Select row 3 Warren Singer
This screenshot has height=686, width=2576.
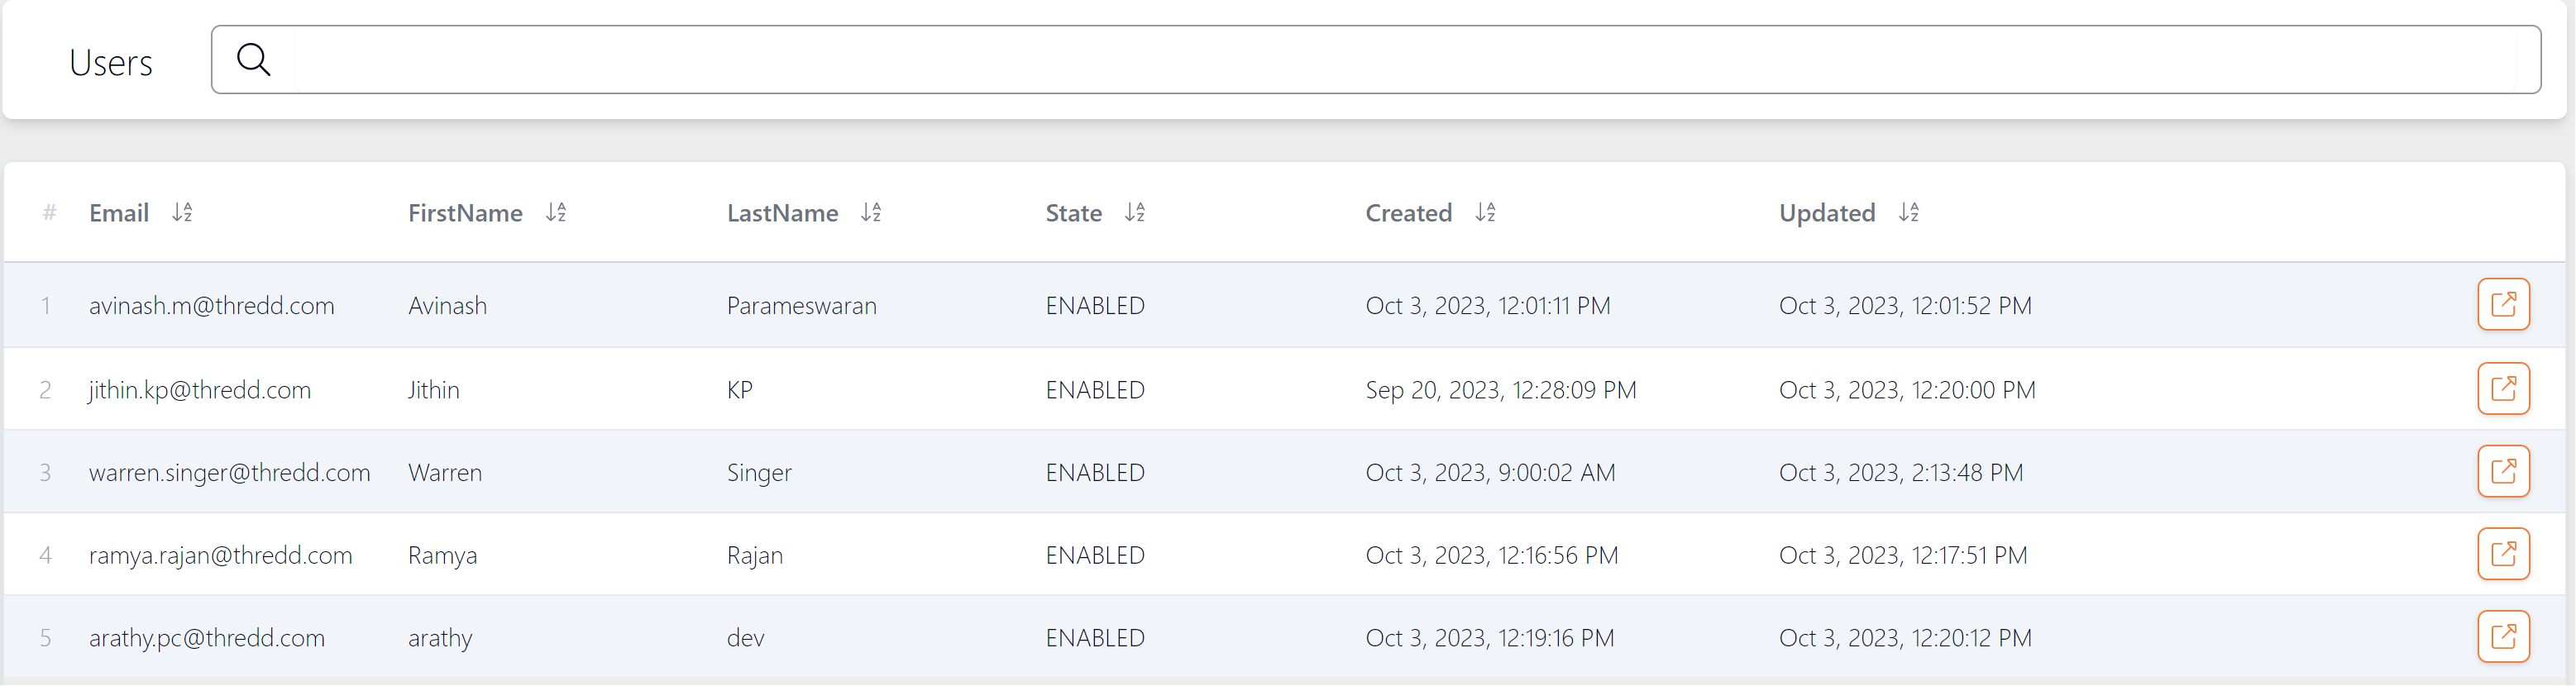click(x=1284, y=472)
